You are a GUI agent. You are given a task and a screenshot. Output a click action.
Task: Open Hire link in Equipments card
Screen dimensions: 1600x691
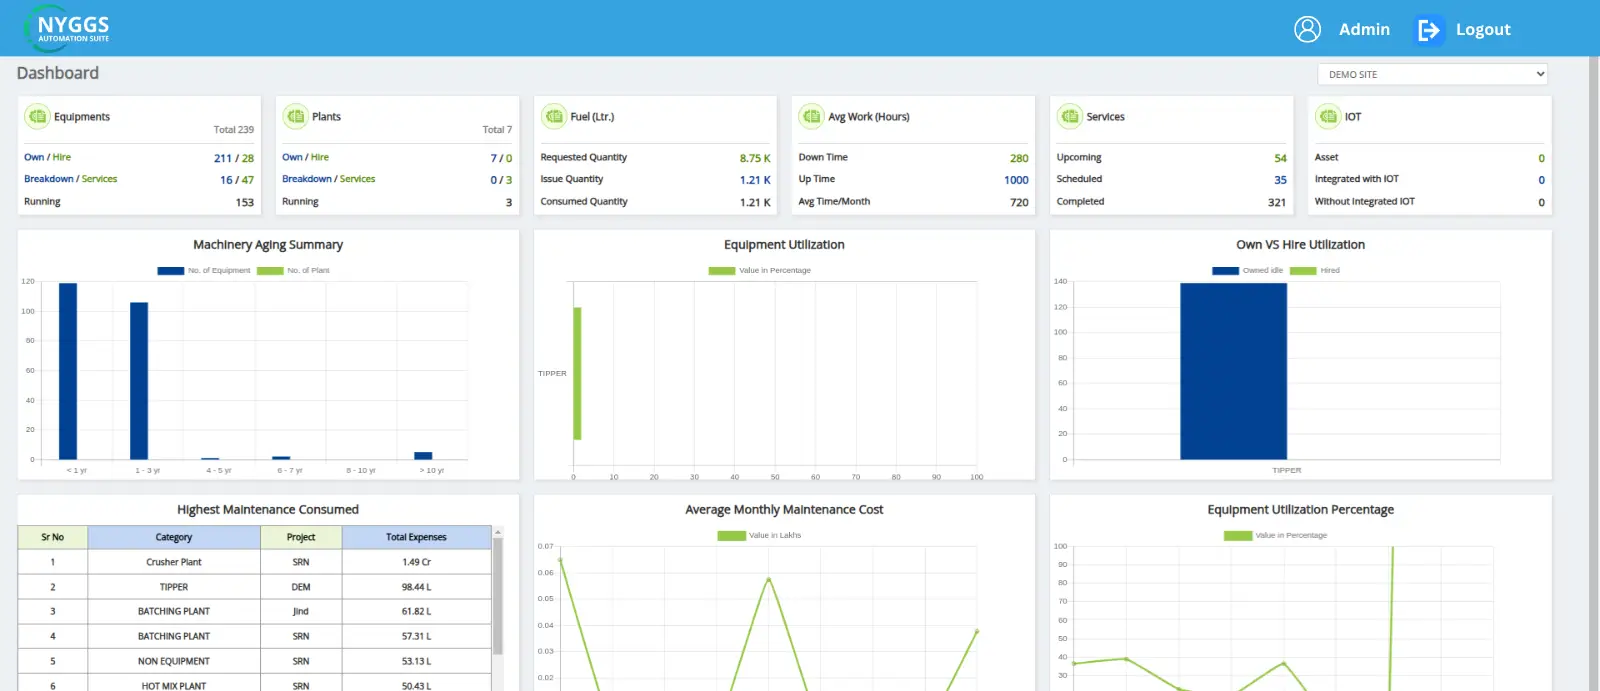[x=62, y=157]
